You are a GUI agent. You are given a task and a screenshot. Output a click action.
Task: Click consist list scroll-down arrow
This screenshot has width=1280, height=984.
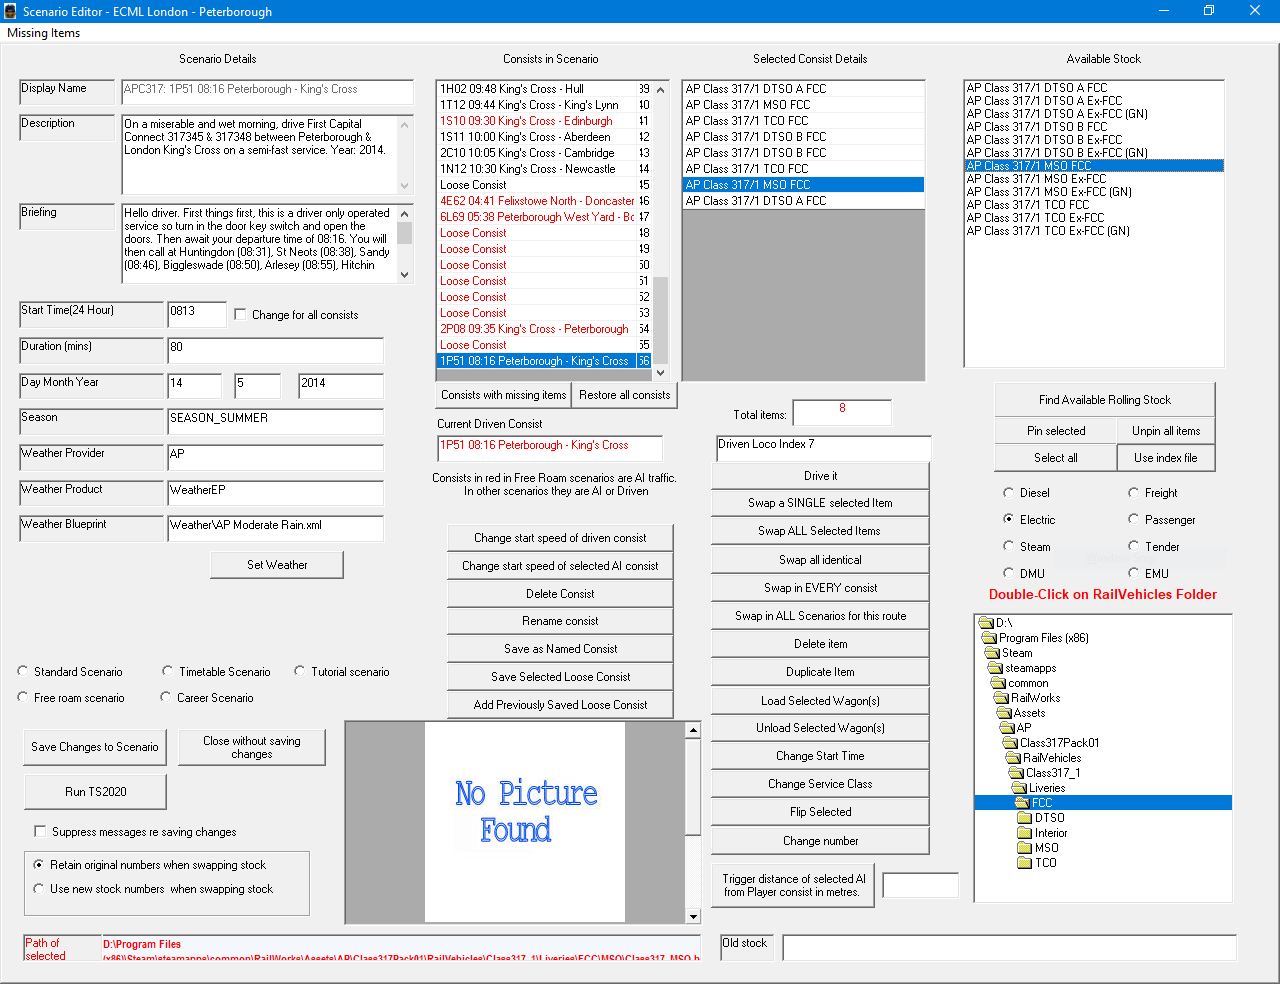tap(660, 373)
